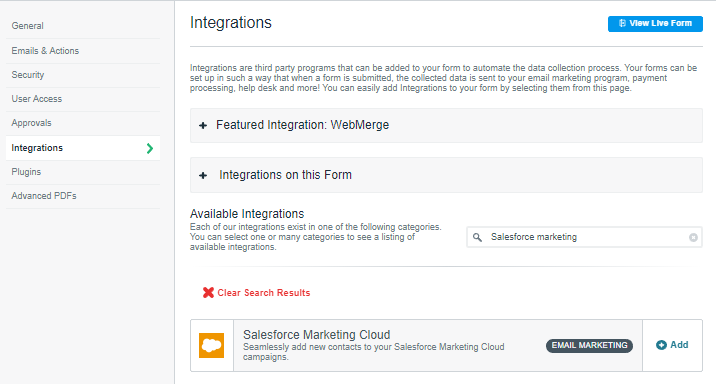
Task: Click the integrations search input field
Action: tap(584, 237)
